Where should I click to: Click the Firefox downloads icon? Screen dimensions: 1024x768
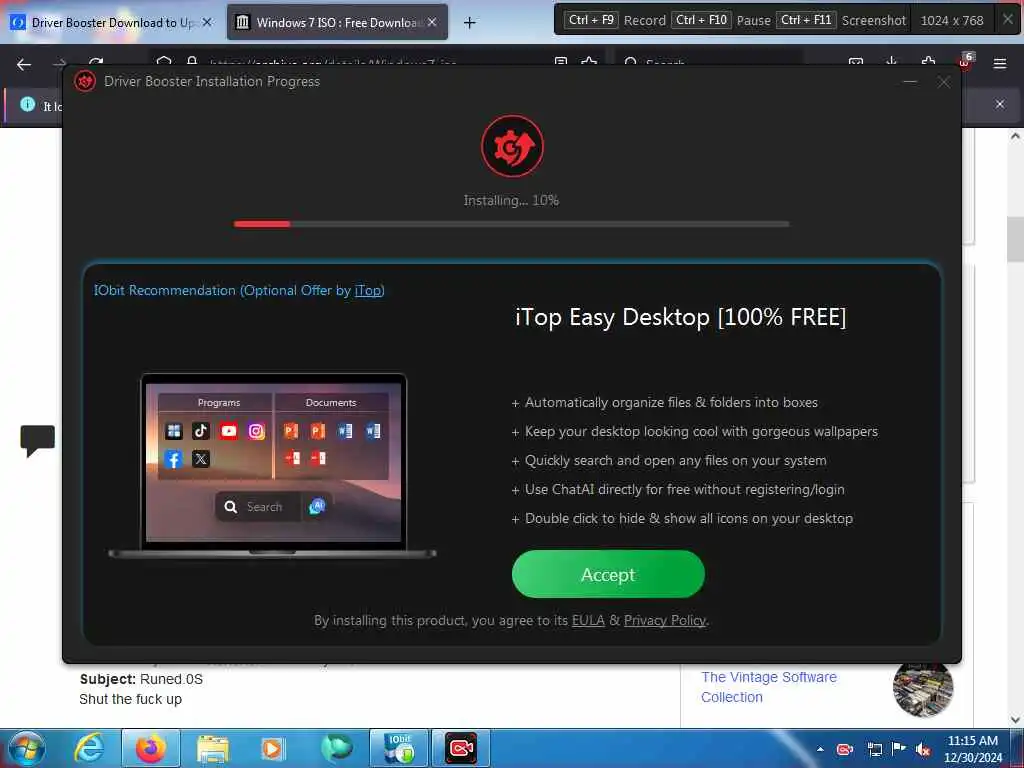tap(891, 63)
